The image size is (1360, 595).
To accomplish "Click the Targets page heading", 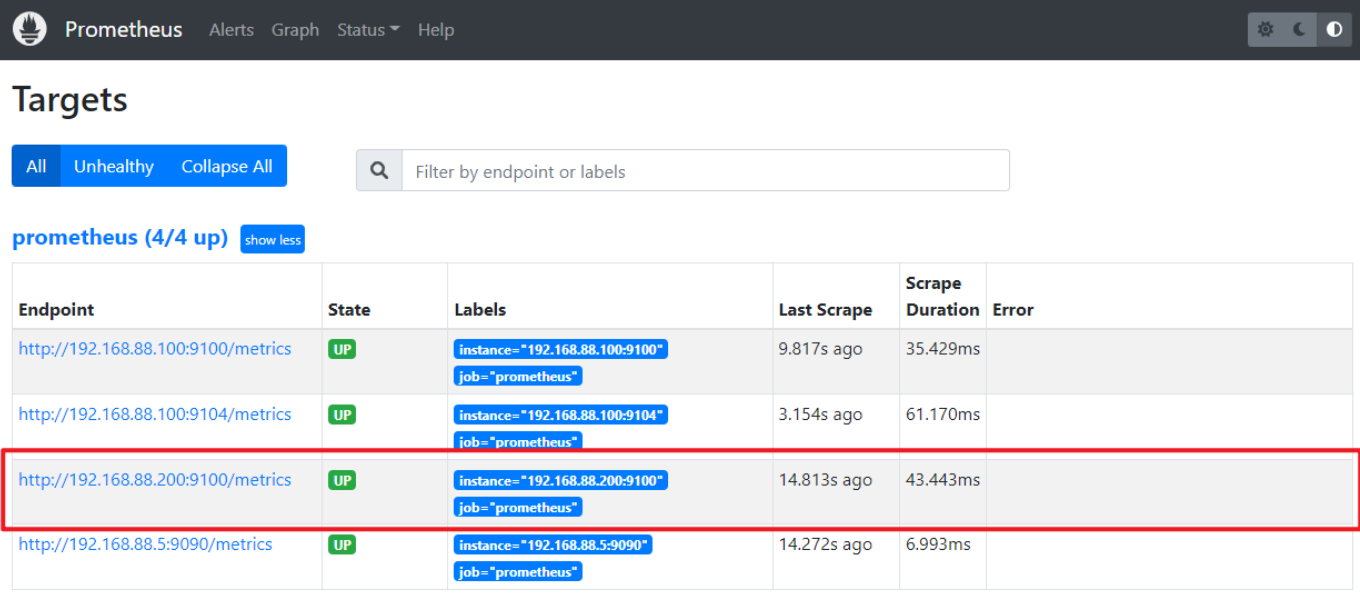I will [x=70, y=100].
